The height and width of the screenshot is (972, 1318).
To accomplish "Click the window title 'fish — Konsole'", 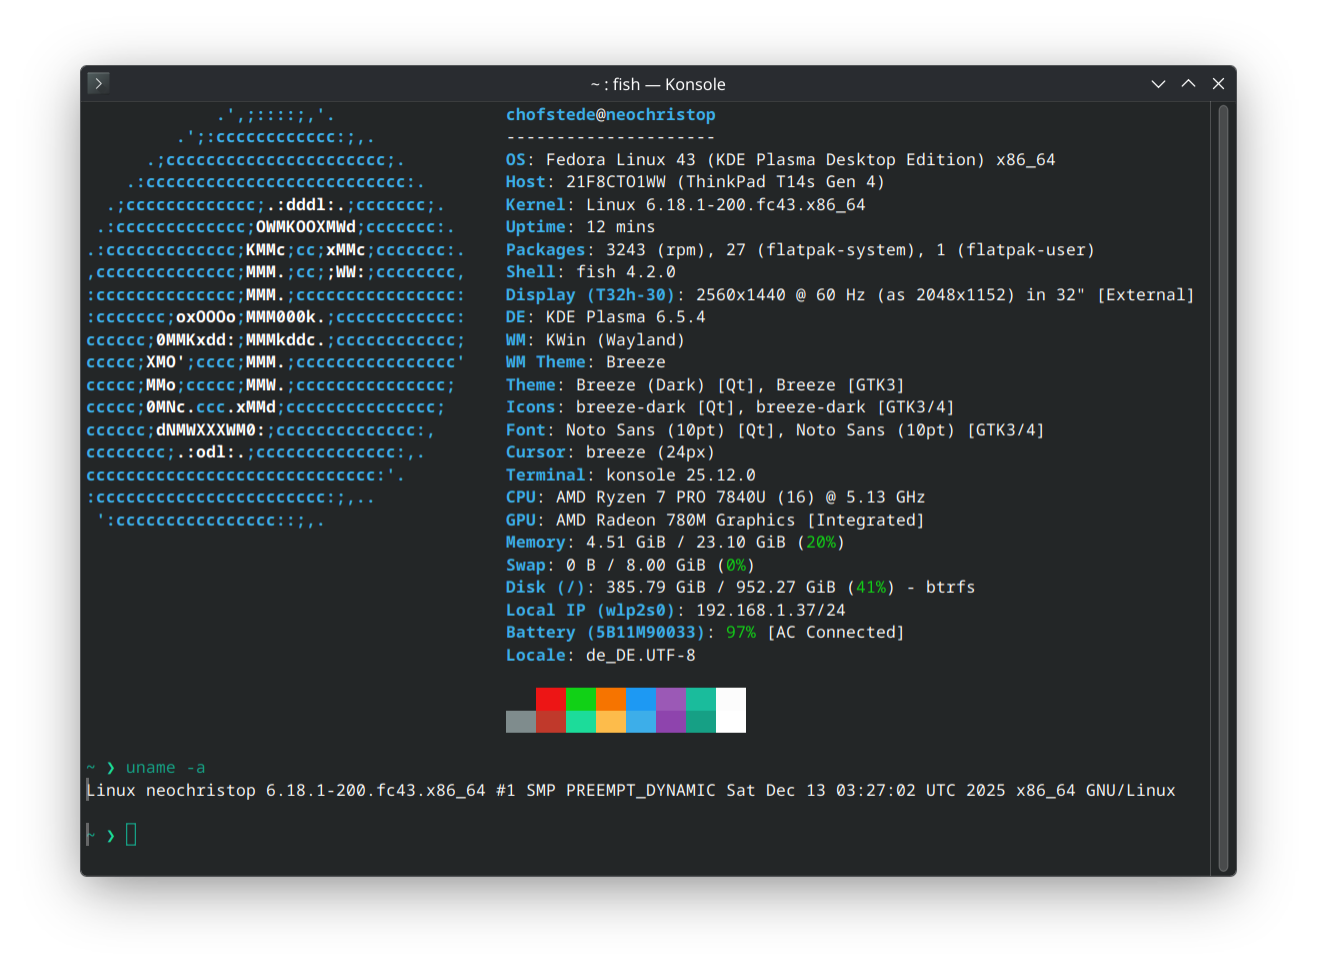I will (x=657, y=85).
